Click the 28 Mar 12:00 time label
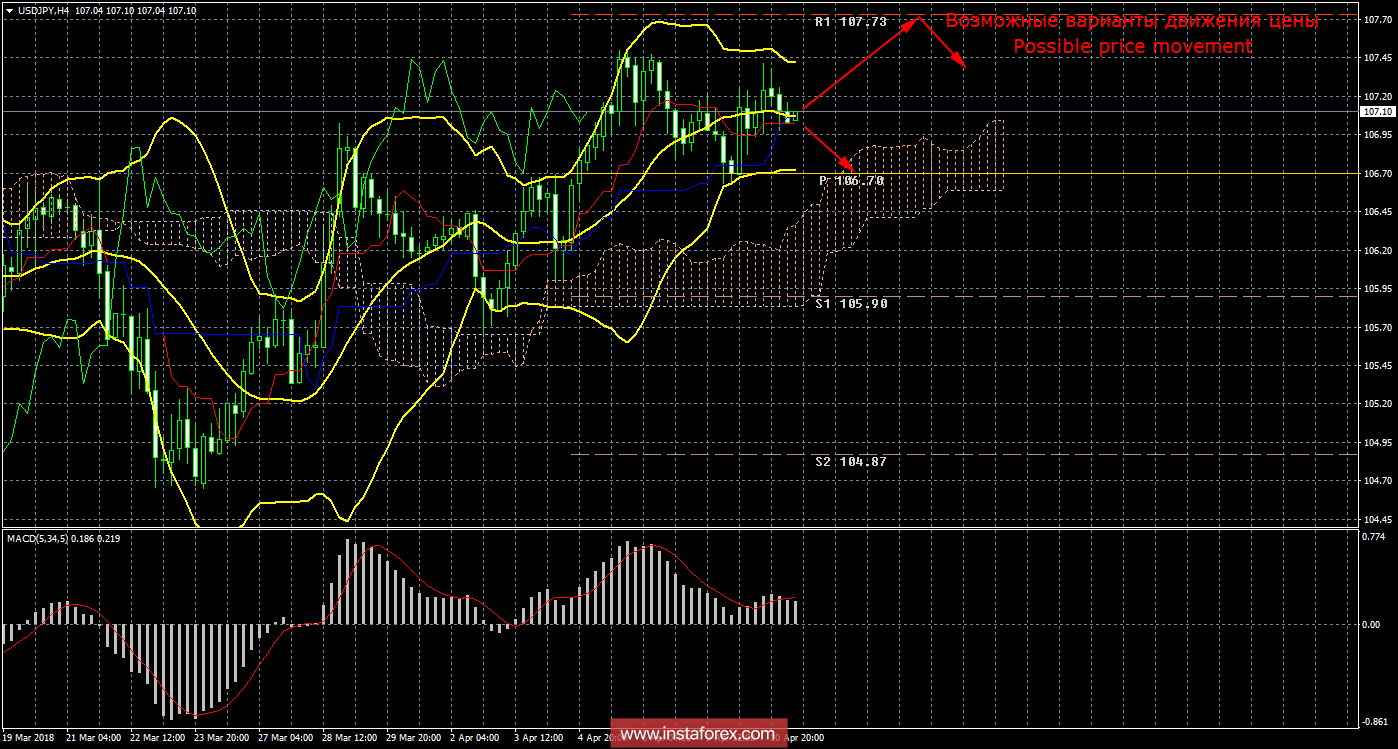The image size is (1398, 749). [x=349, y=738]
